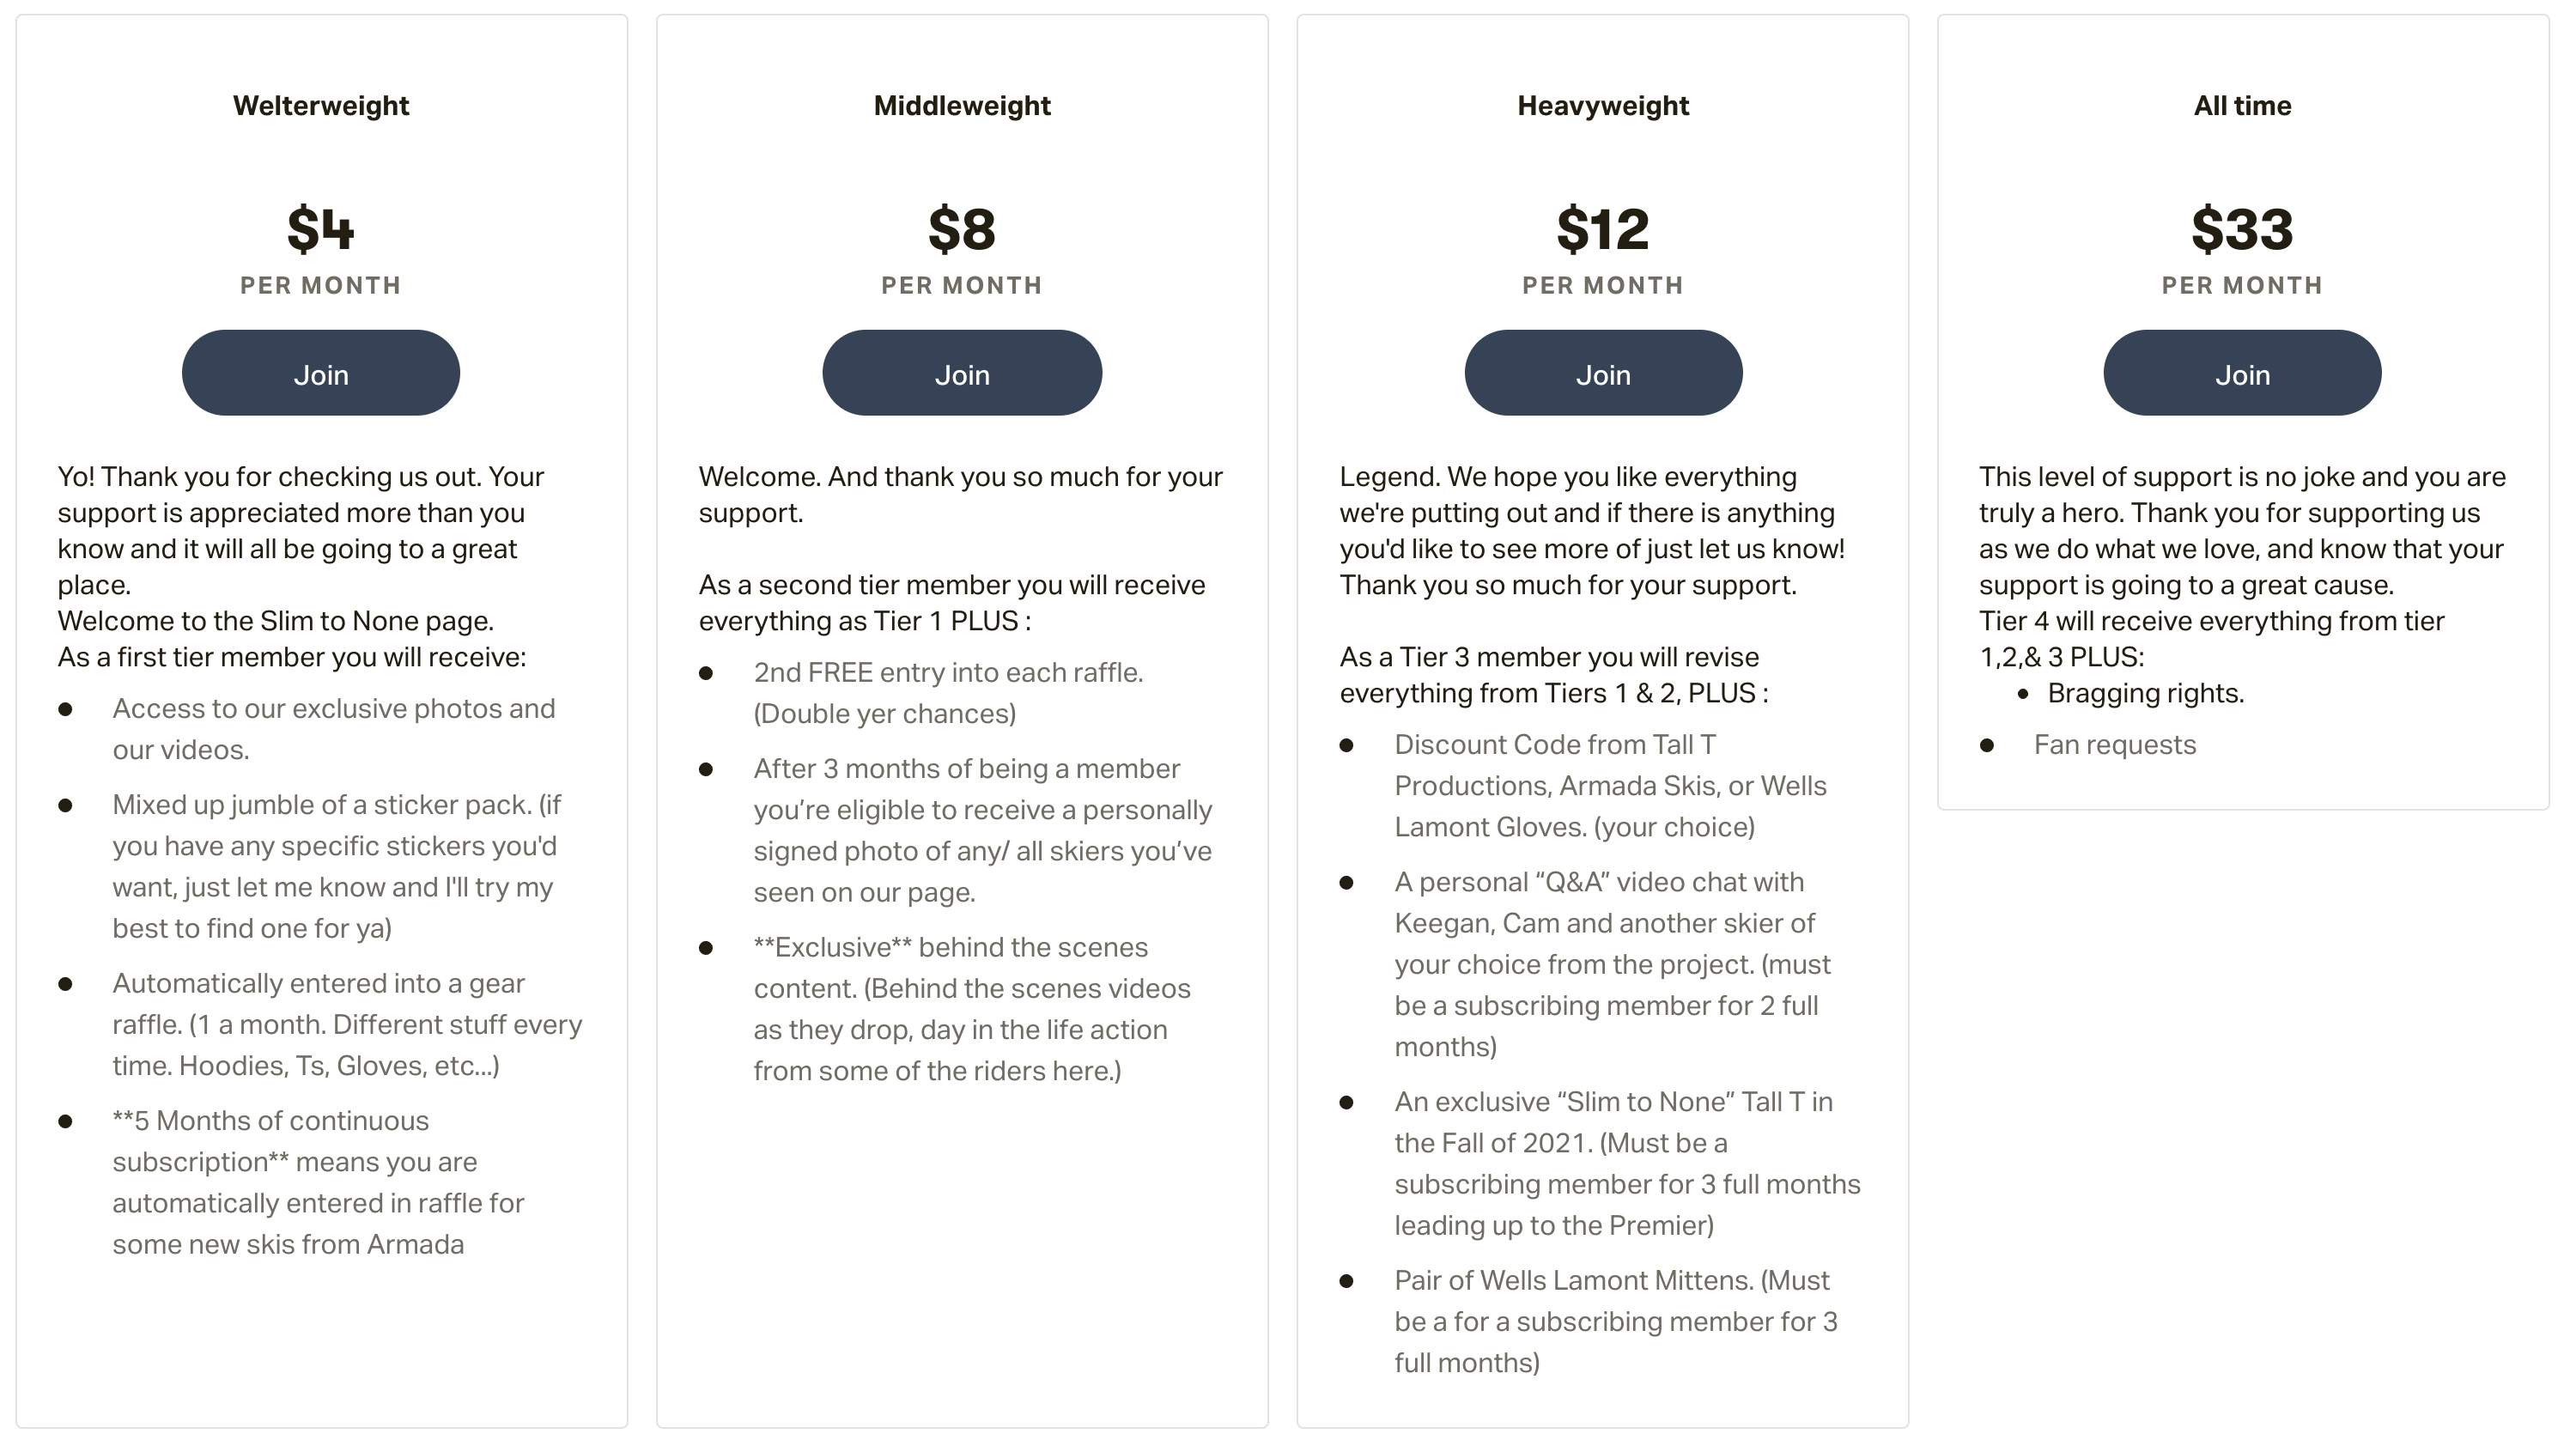This screenshot has height=1446, width=2576.
Task: Click the personal Q&A video chat benefit
Action: coord(1611,964)
